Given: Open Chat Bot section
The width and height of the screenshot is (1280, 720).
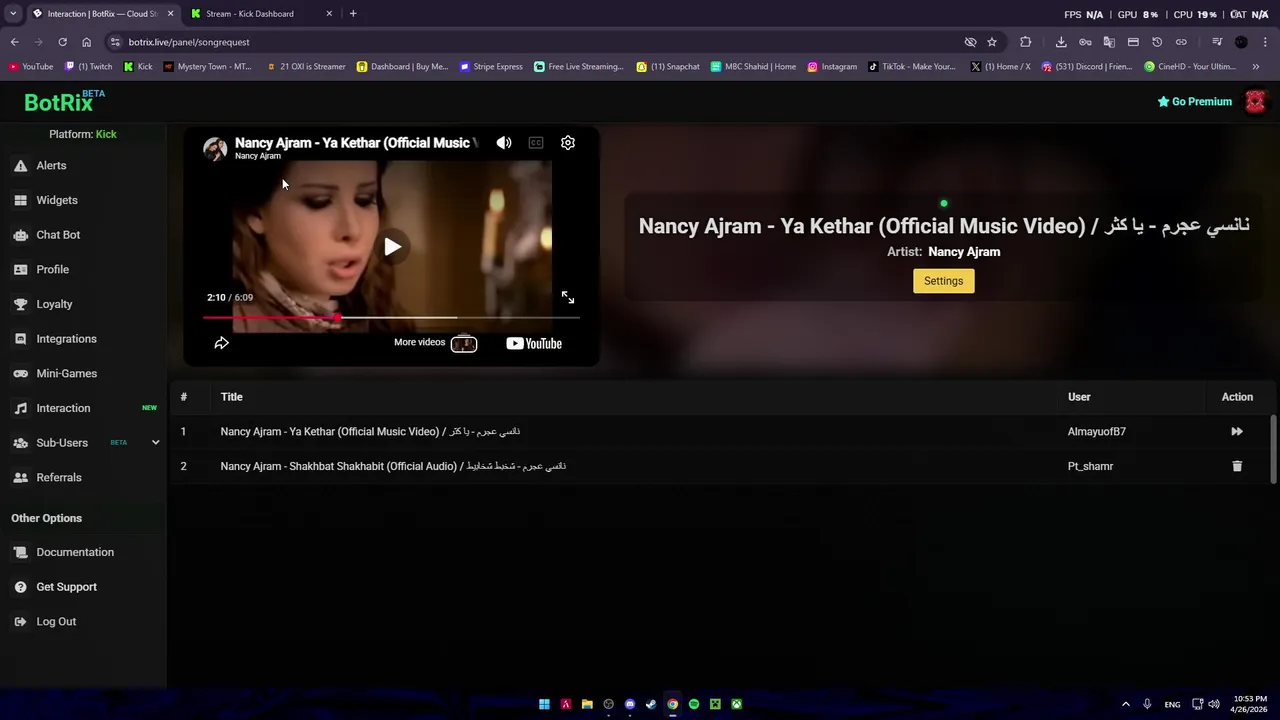Looking at the screenshot, I should 58,235.
